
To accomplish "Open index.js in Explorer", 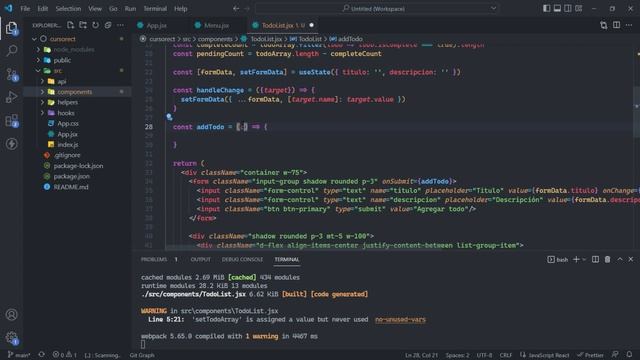I will tap(68, 144).
